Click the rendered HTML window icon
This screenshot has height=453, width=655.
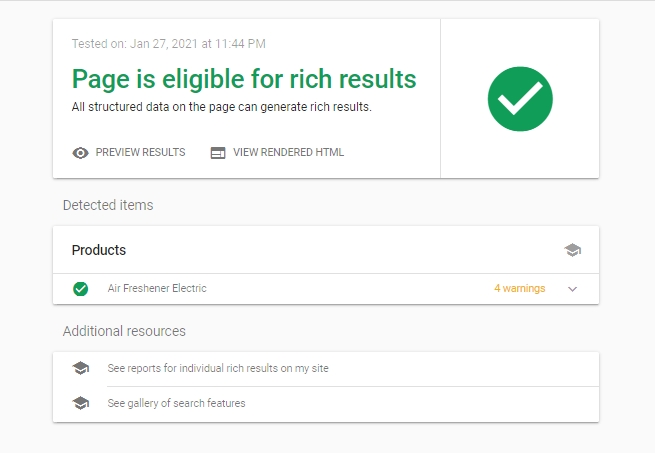click(218, 153)
